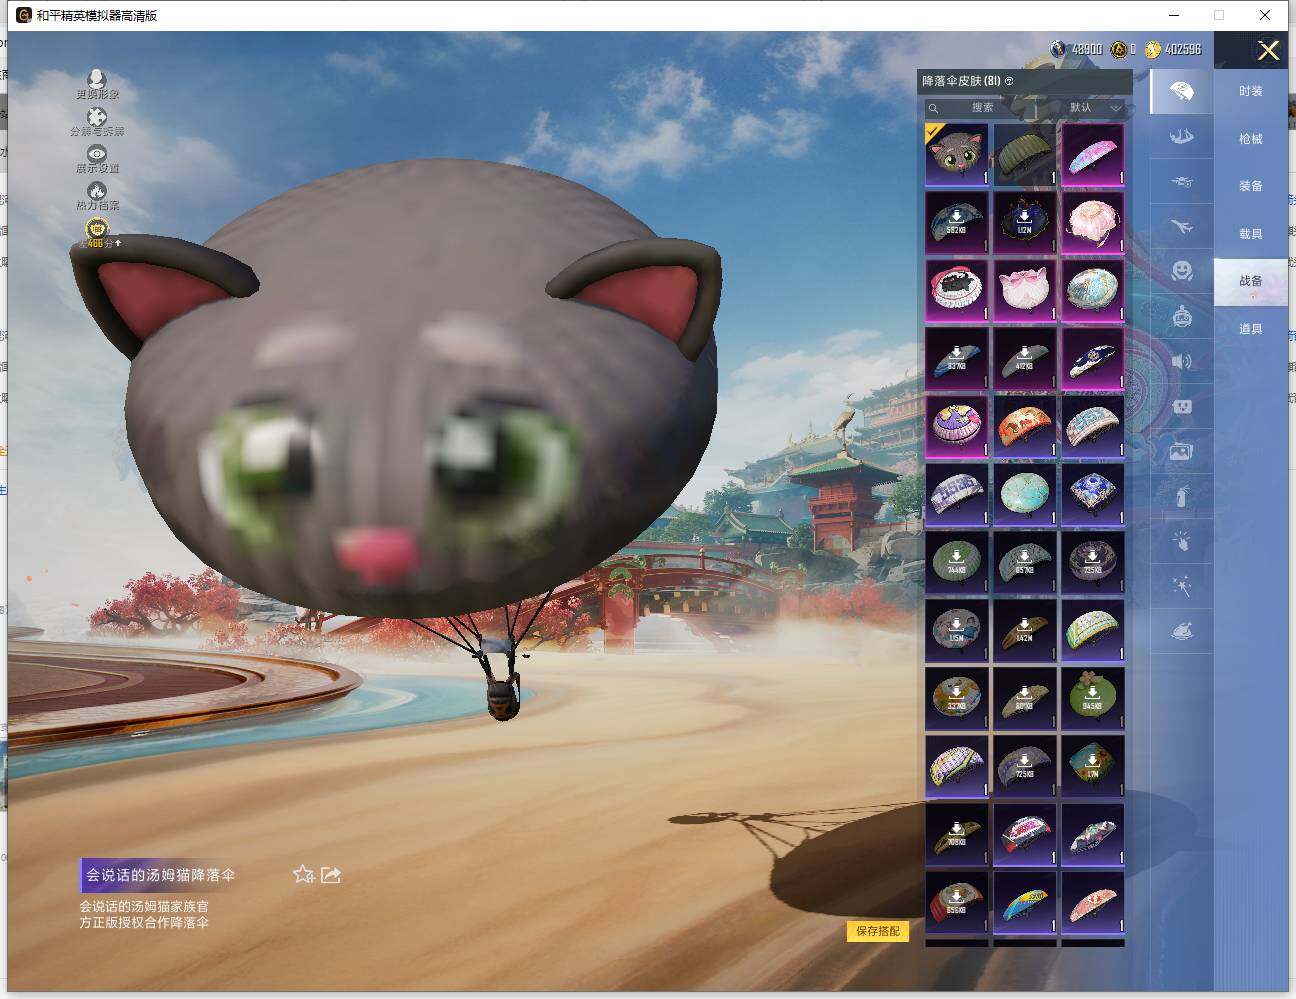This screenshot has width=1296, height=999.
Task: Switch to the 载具 vehicles tab
Action: (1250, 234)
